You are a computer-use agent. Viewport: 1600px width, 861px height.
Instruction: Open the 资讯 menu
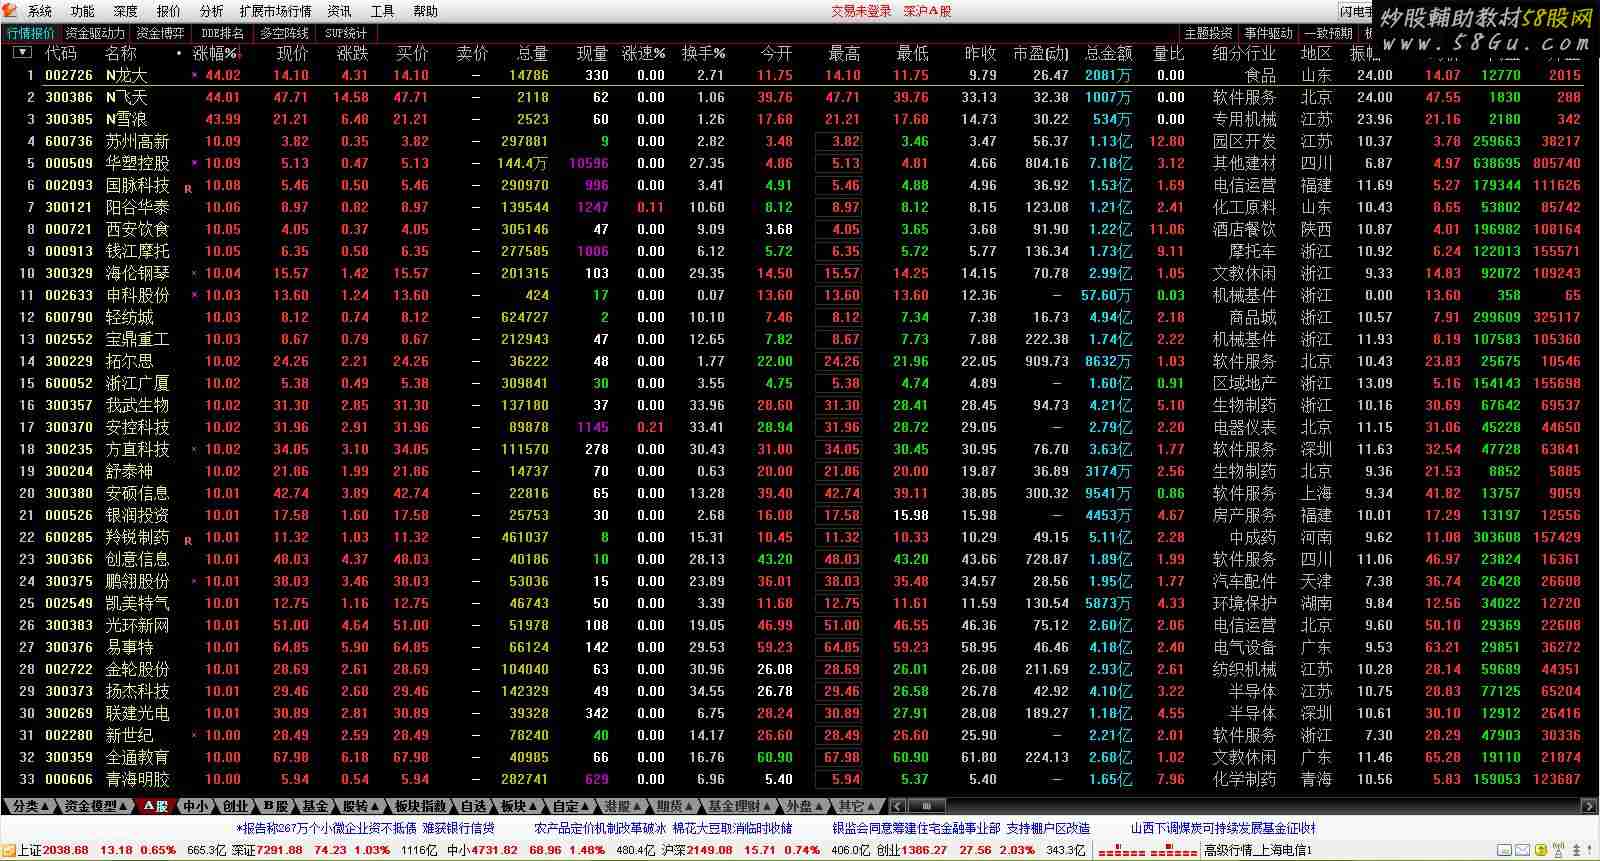coord(339,11)
